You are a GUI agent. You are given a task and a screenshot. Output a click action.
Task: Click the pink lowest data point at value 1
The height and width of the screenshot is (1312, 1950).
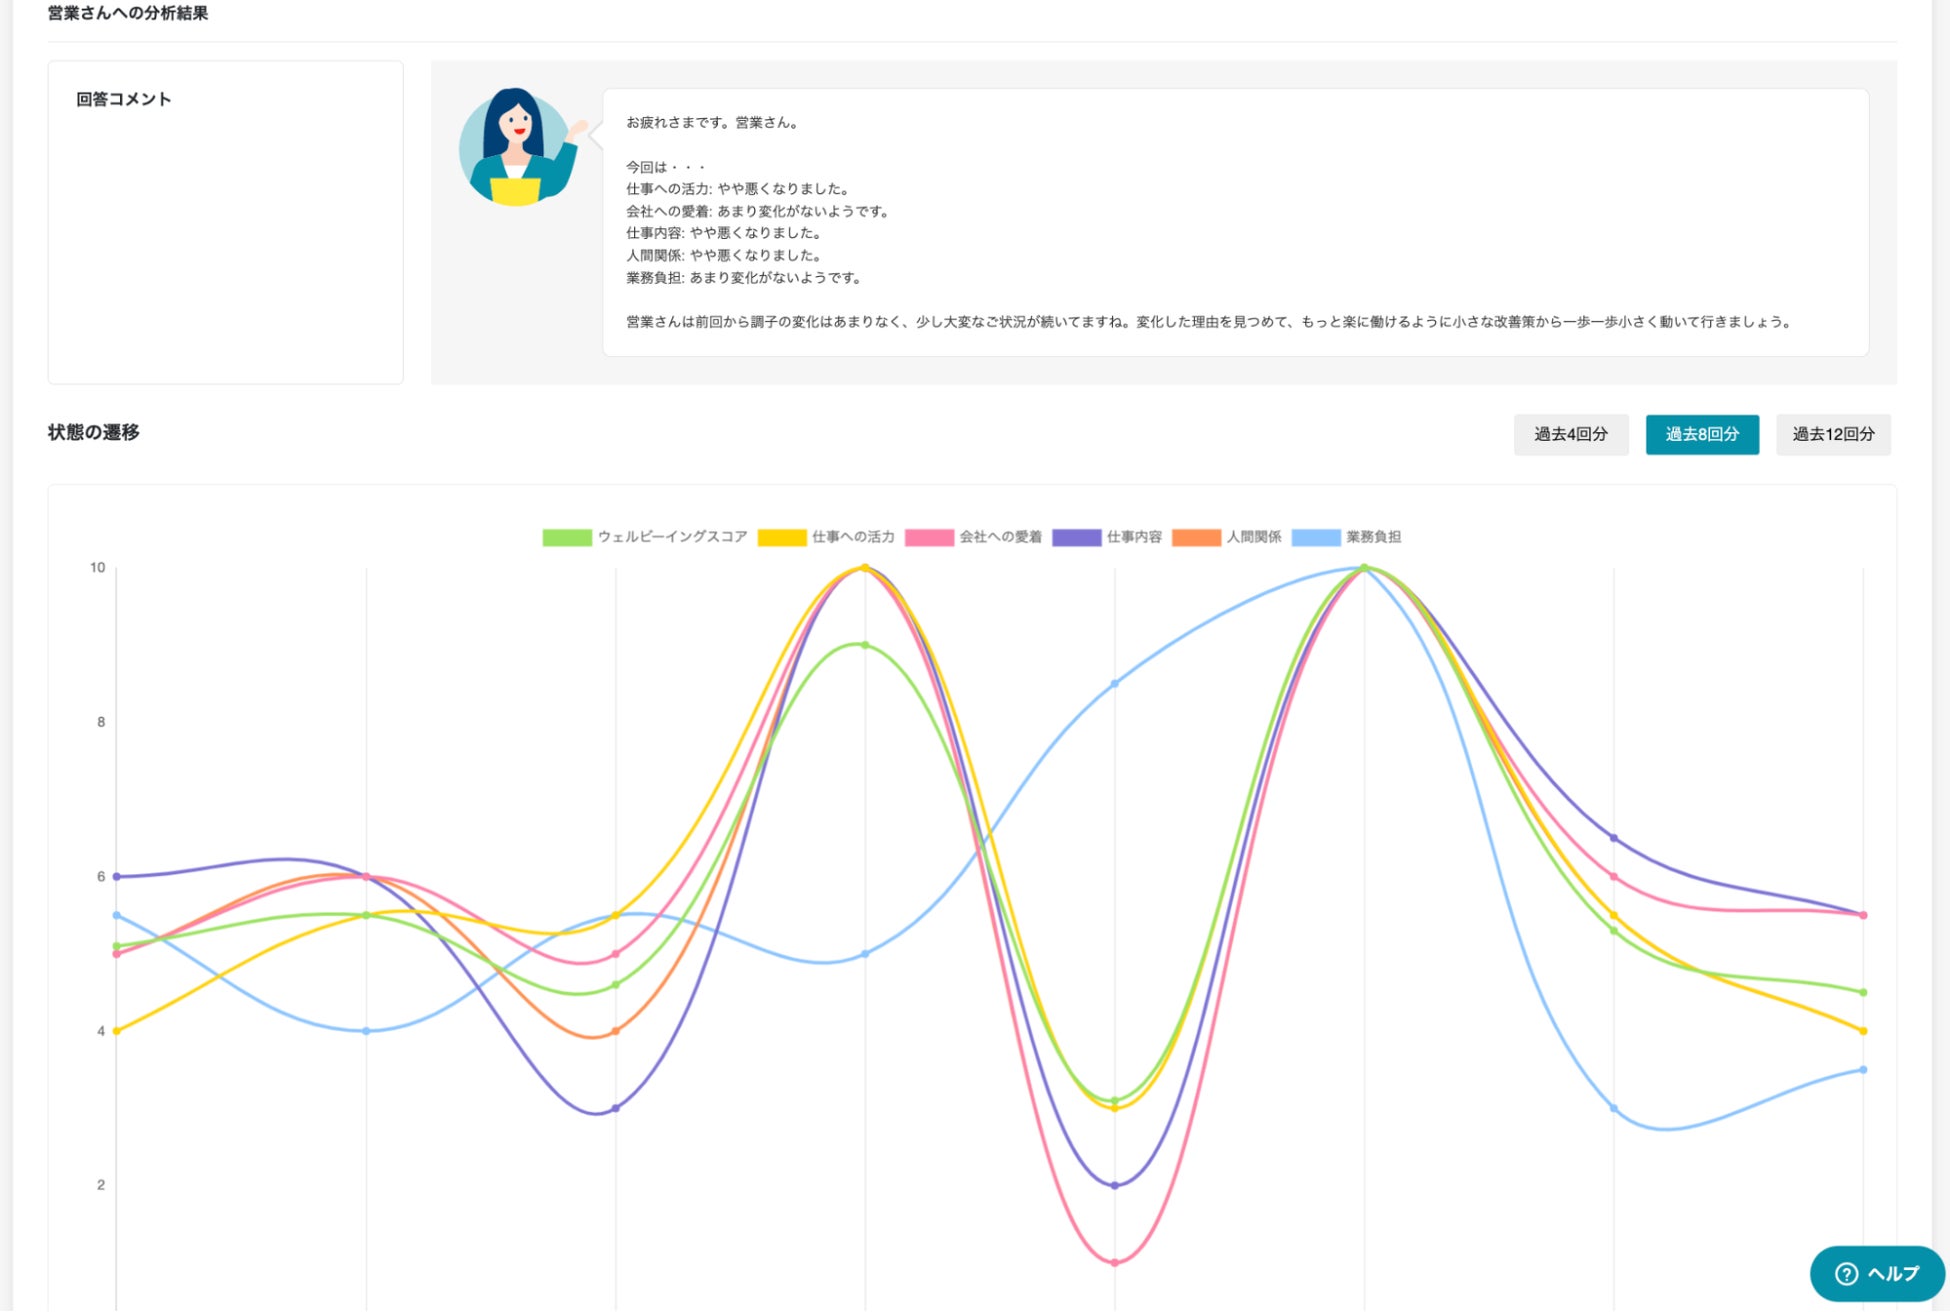(1115, 1262)
